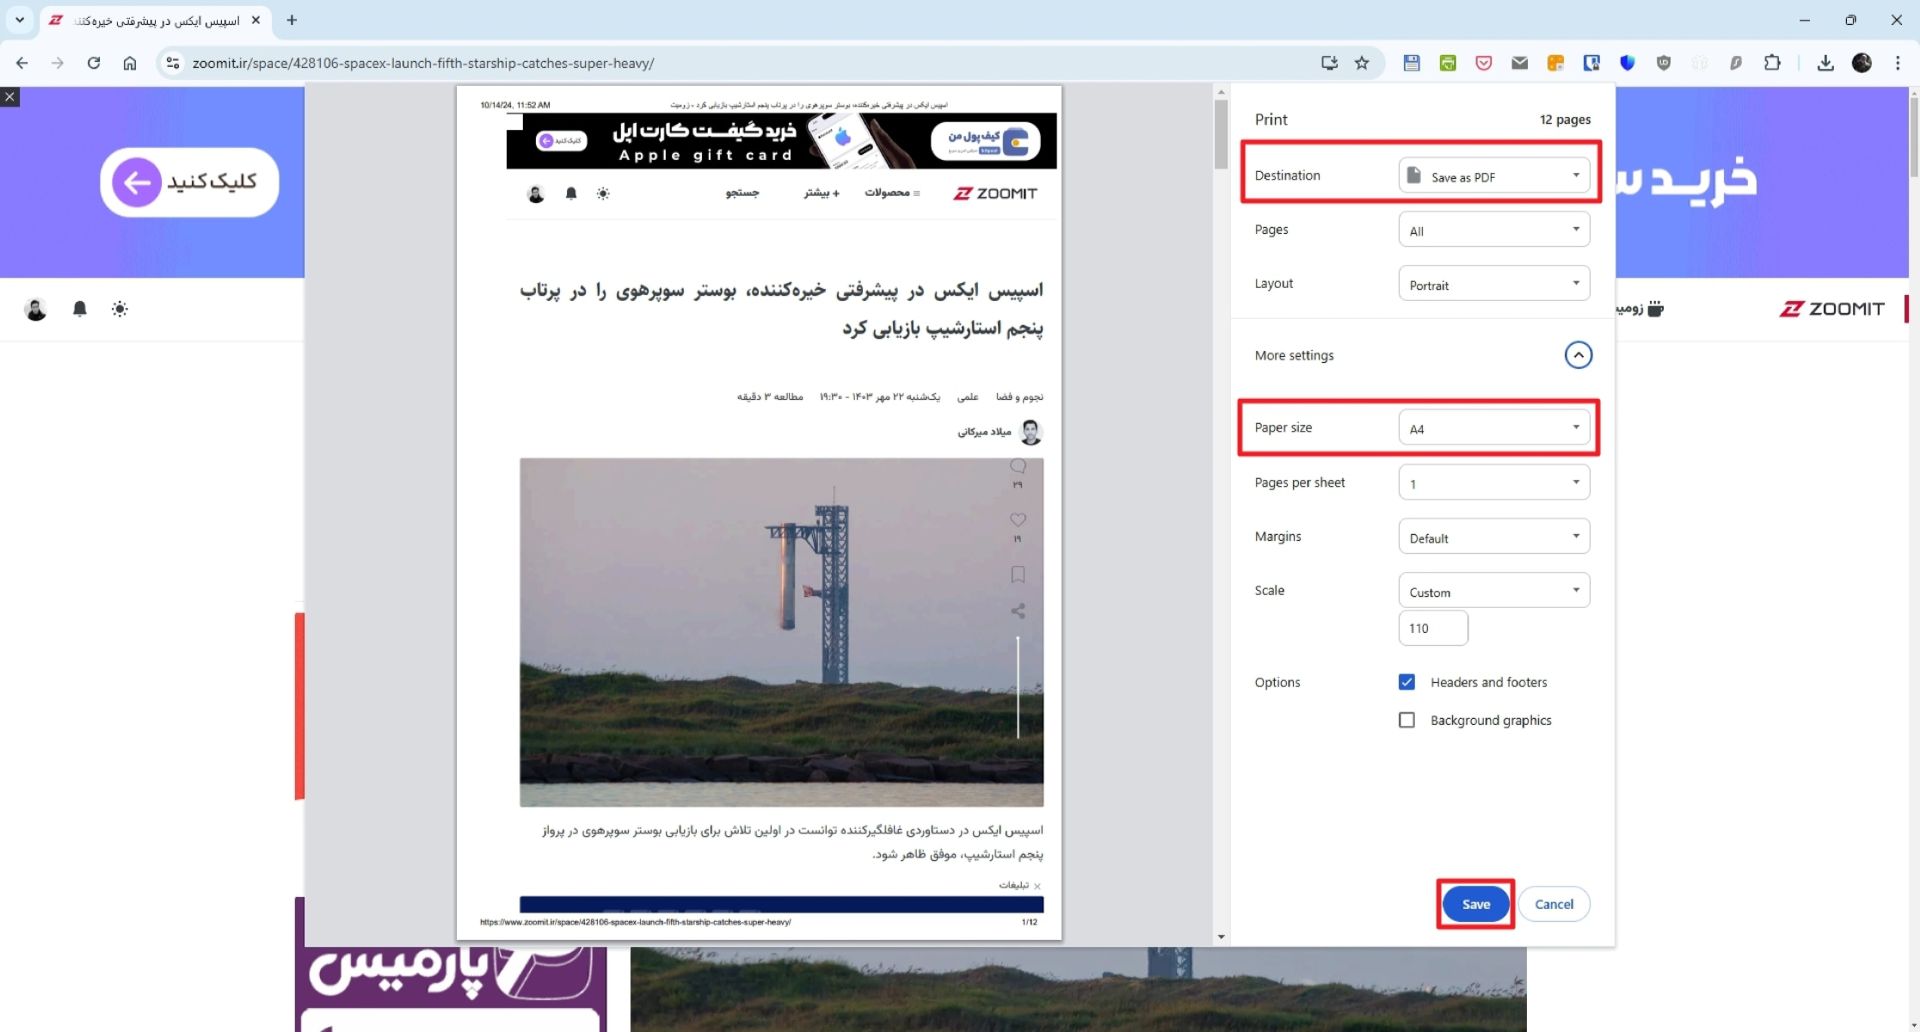Viewport: 1920px width, 1032px height.
Task: Open the mail envelope extension
Action: (x=1520, y=63)
